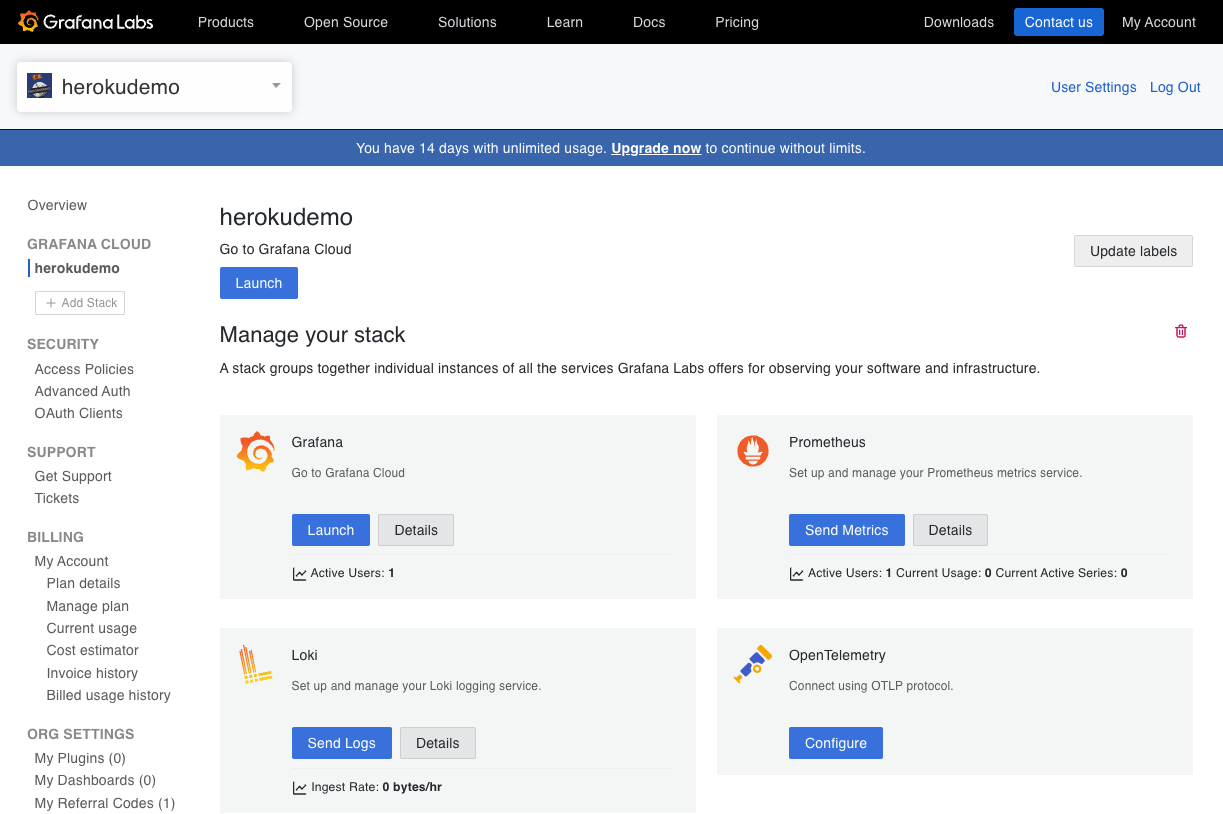
Task: Click the herokudemo org avatar image
Action: [x=39, y=86]
